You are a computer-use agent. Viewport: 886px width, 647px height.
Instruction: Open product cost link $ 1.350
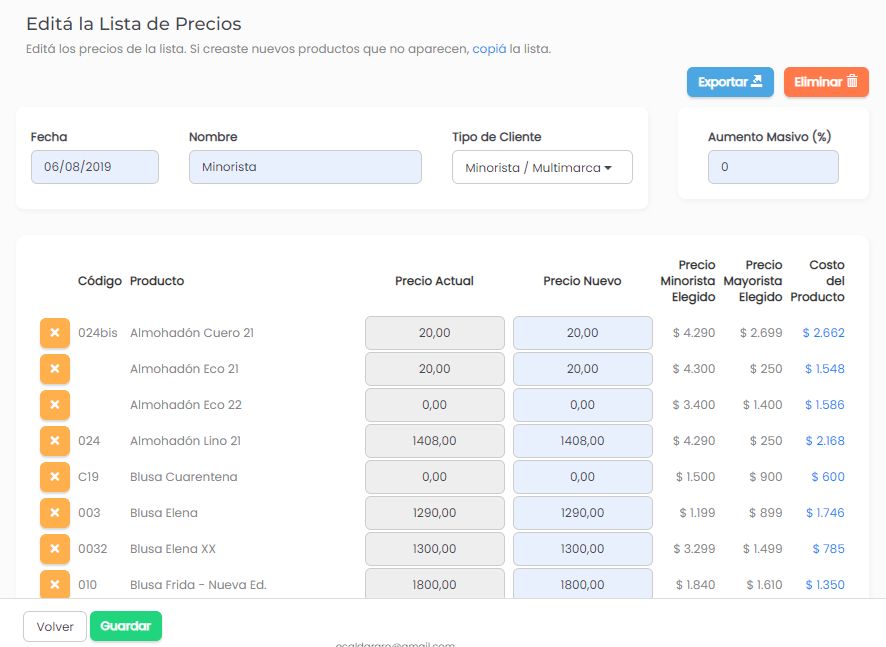click(x=825, y=585)
